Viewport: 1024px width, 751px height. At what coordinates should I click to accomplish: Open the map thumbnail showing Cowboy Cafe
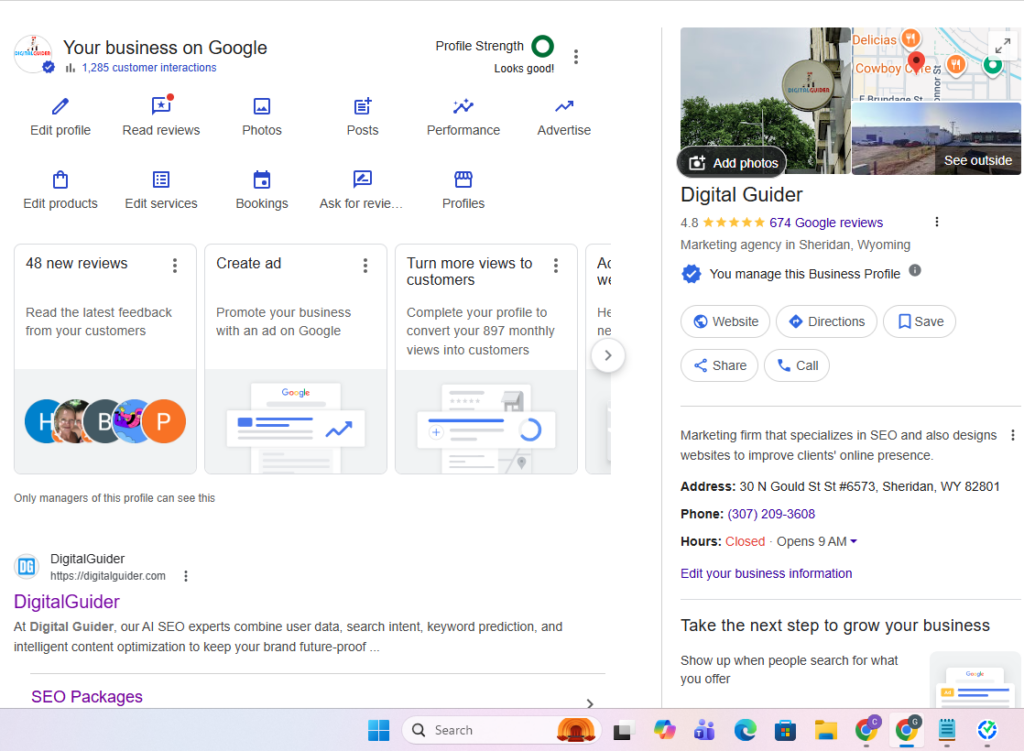coord(936,64)
